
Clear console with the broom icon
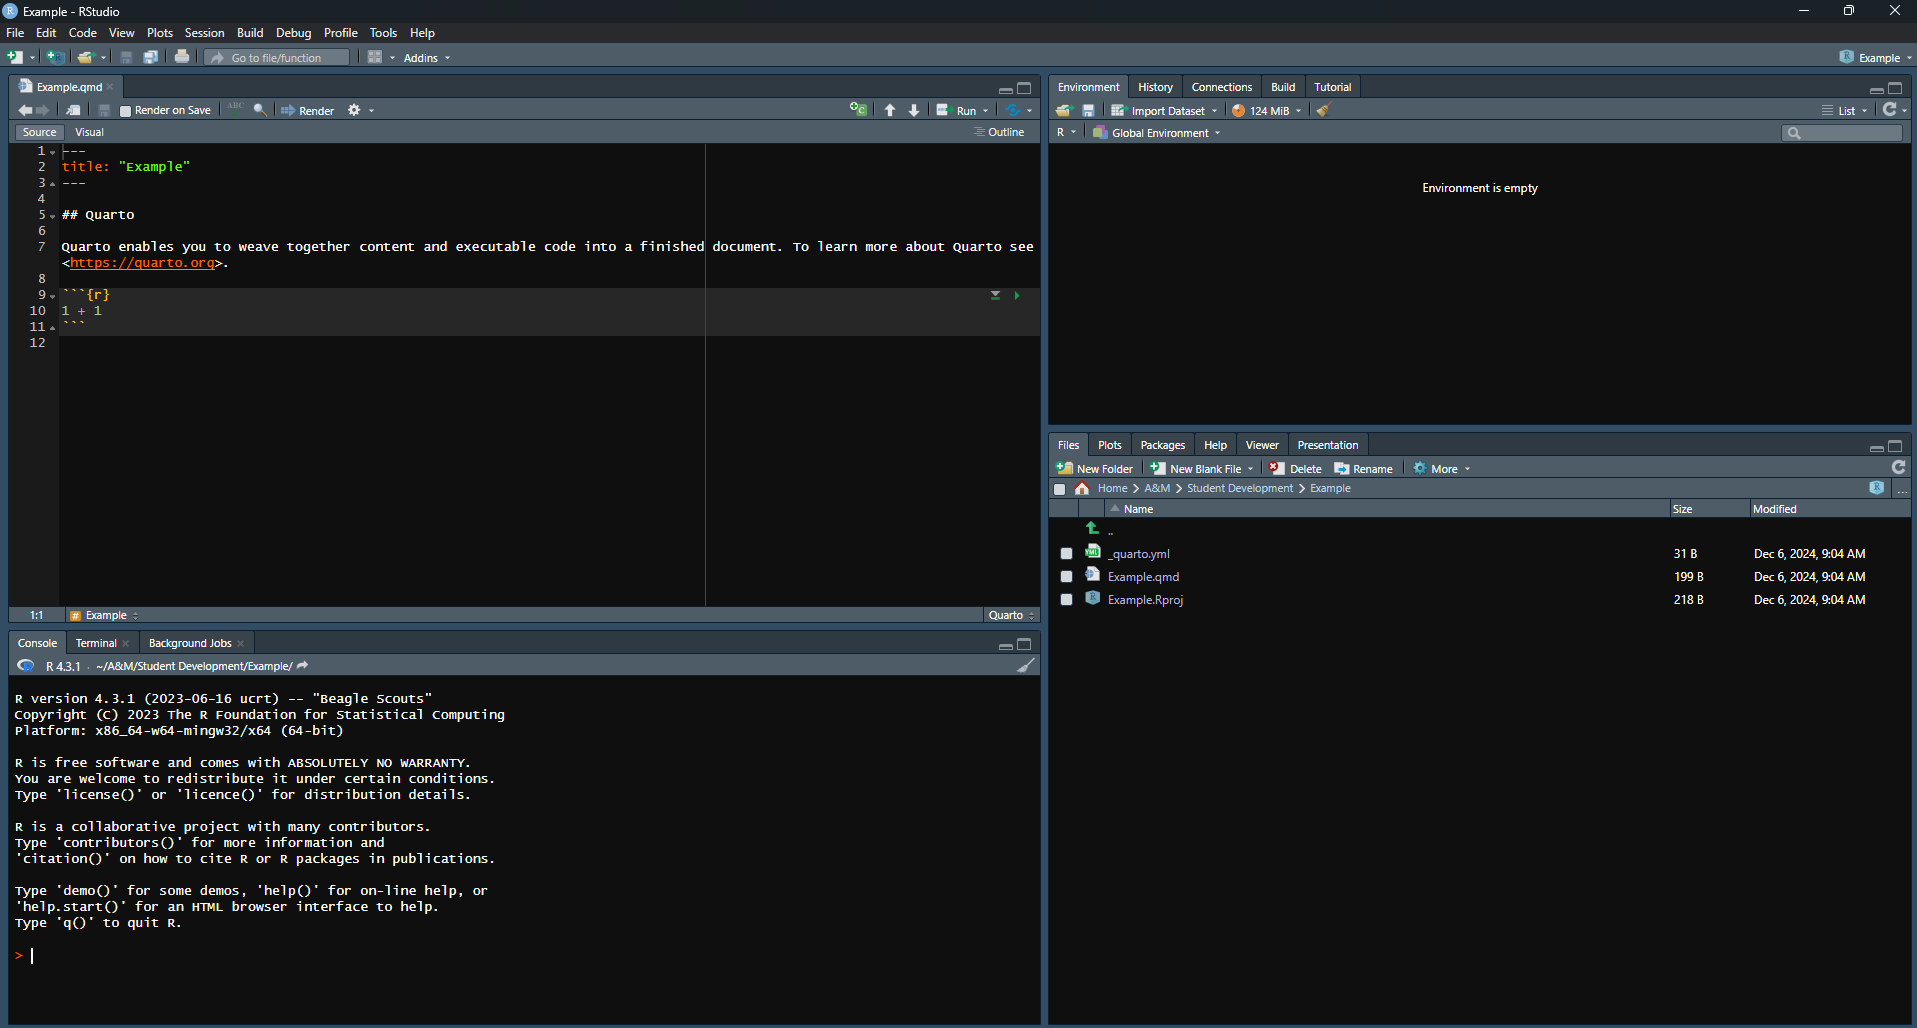tap(1026, 665)
